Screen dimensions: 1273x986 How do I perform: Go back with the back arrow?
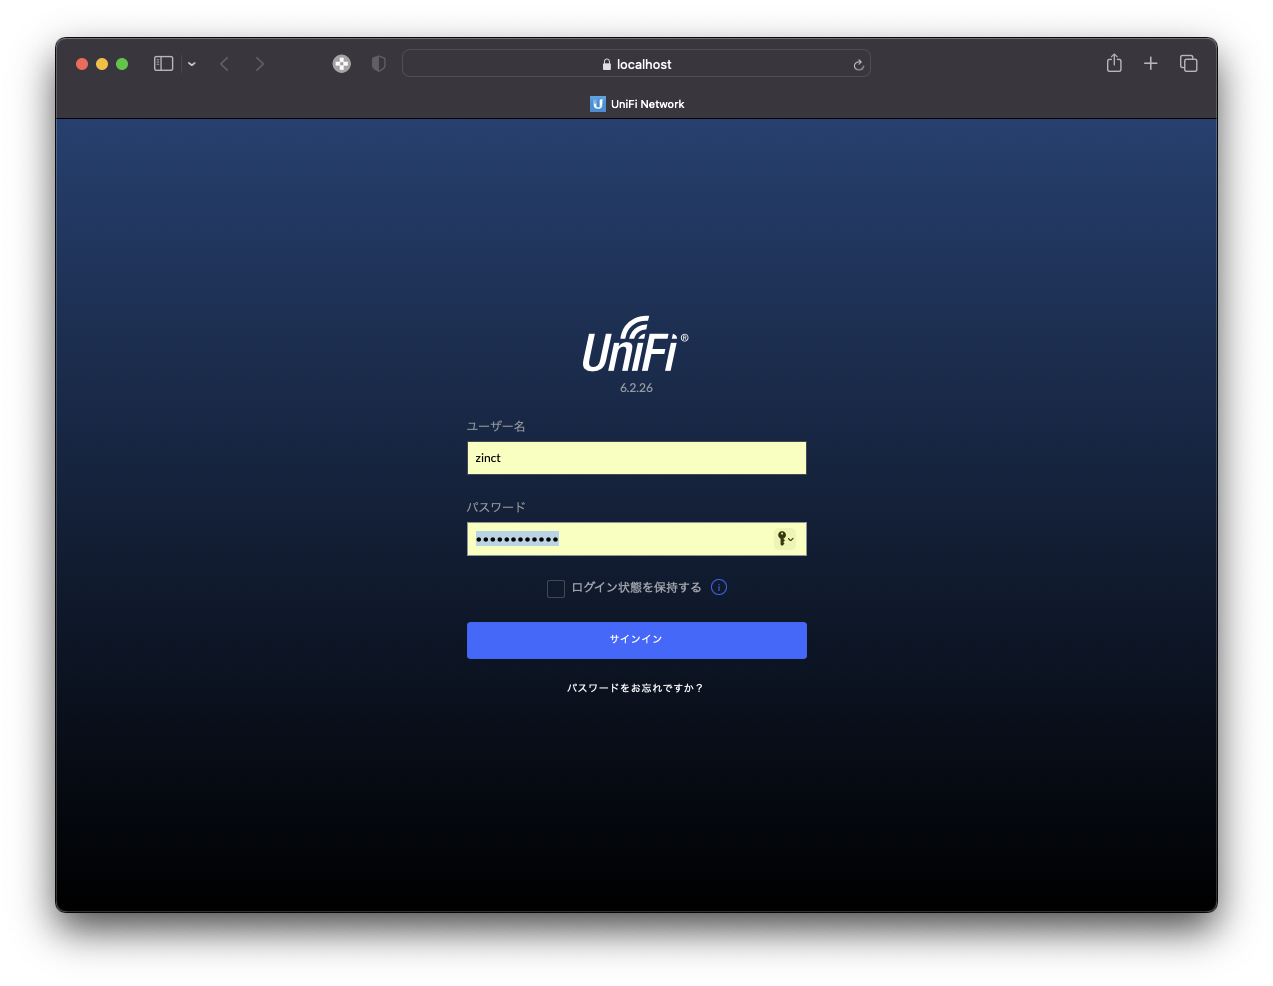(x=225, y=64)
